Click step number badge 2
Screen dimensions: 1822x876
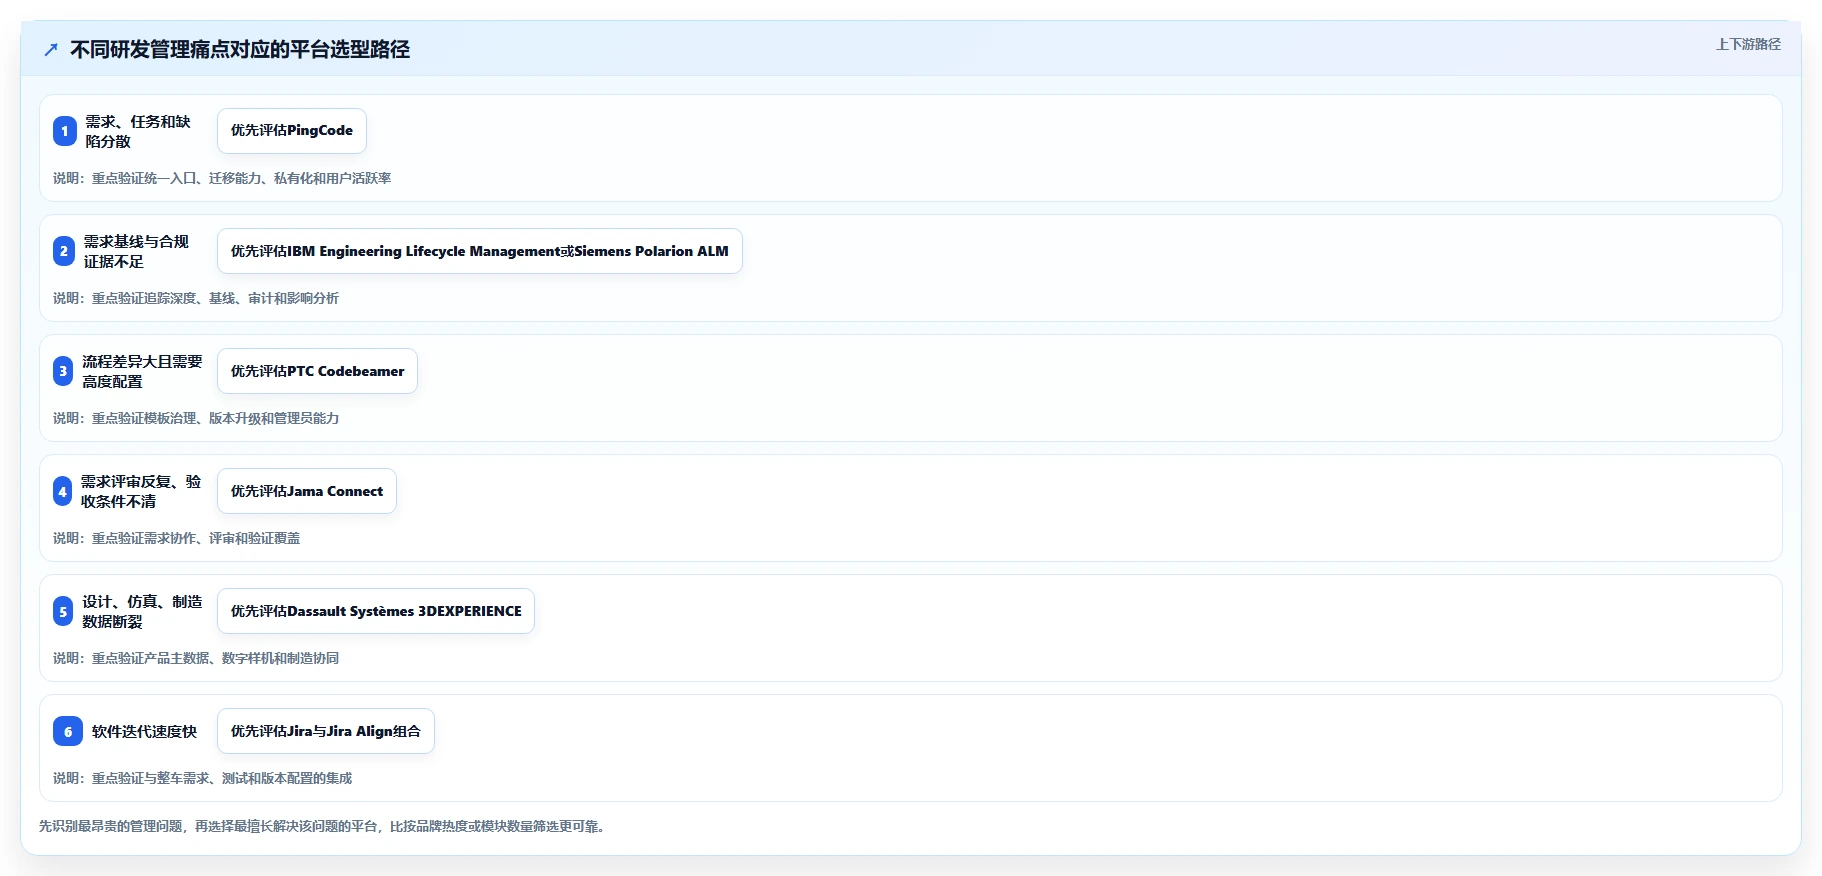pos(64,251)
